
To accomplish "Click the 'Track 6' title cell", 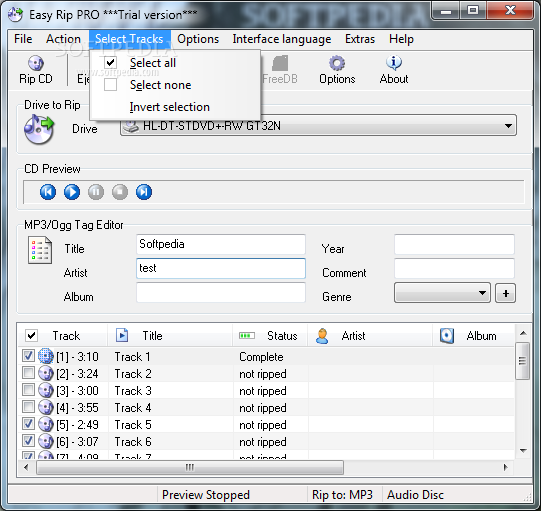I will pos(133,442).
